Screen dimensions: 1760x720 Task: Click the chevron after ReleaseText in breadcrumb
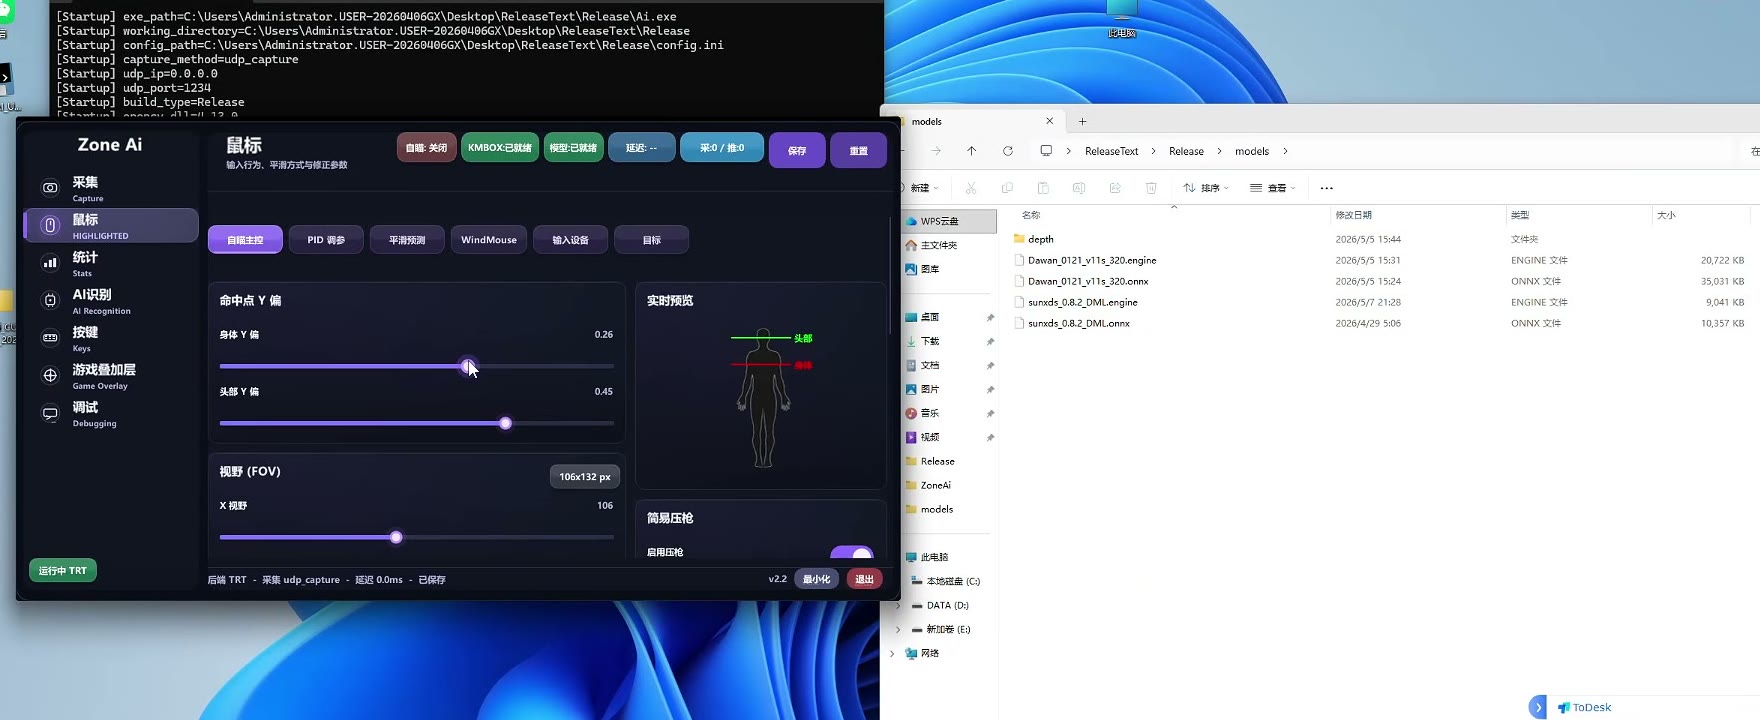1153,151
